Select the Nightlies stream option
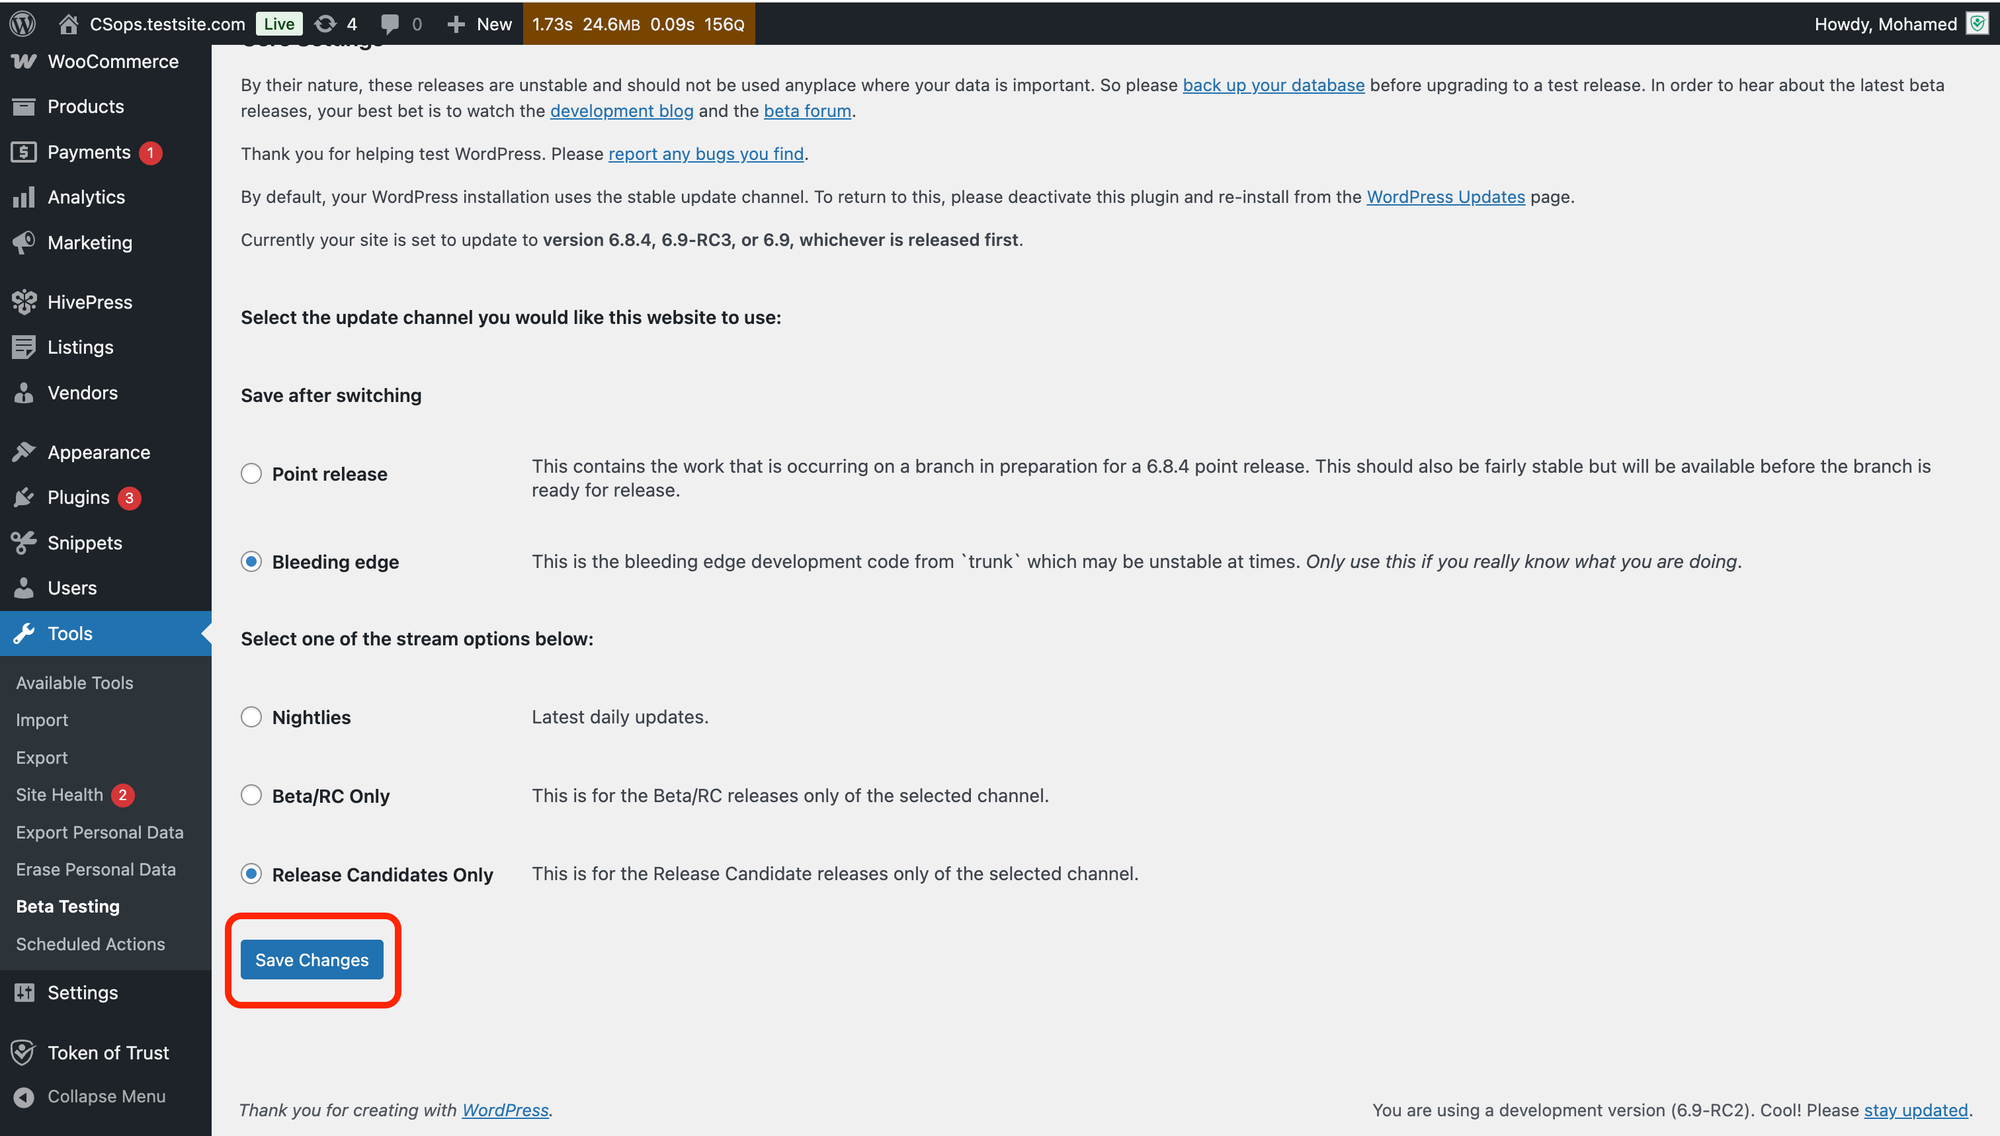The height and width of the screenshot is (1136, 2000). 252,717
